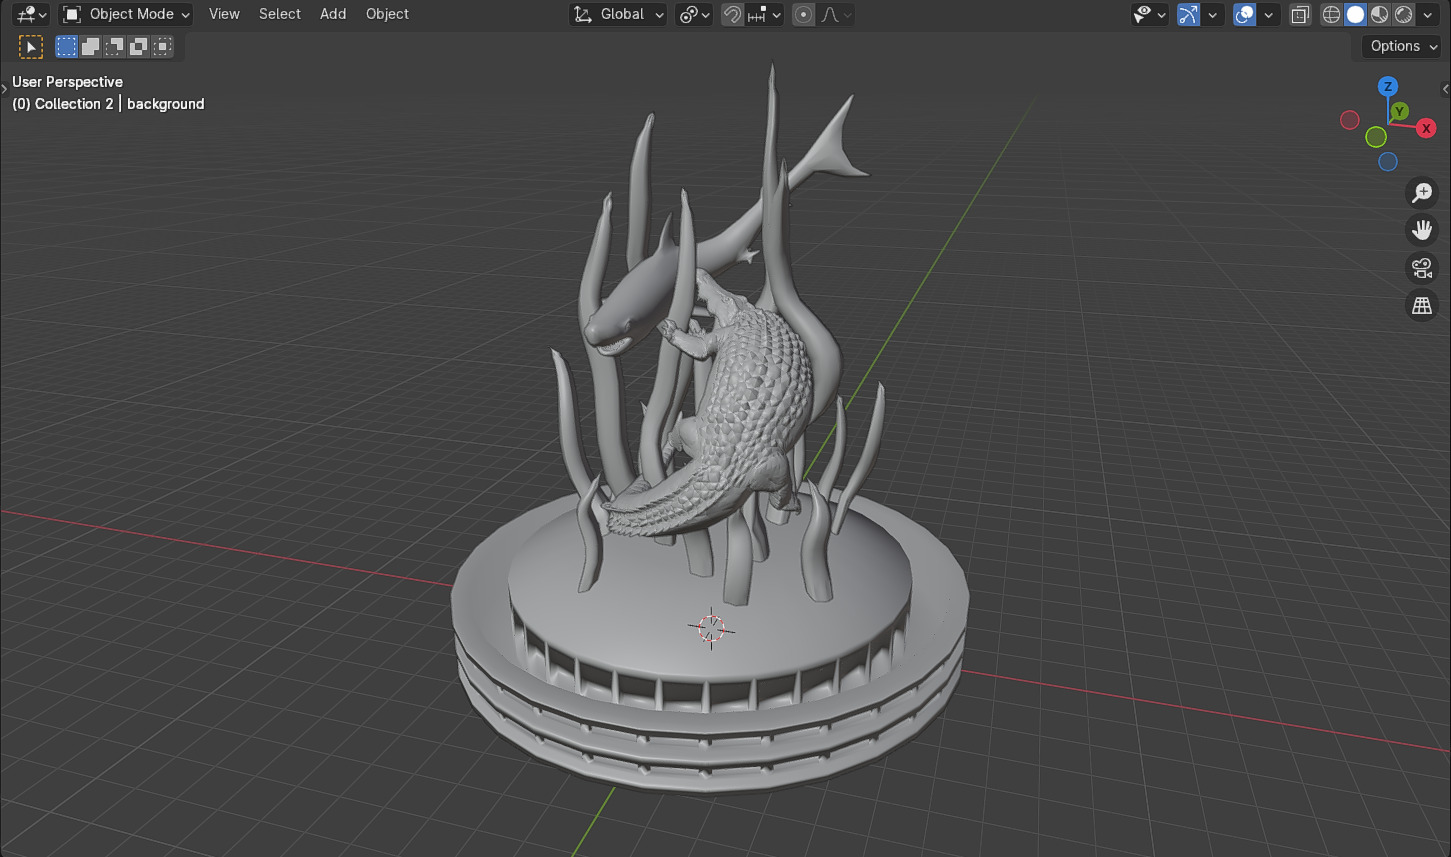1451x857 pixels.
Task: Click the pan view hand icon
Action: click(1421, 230)
